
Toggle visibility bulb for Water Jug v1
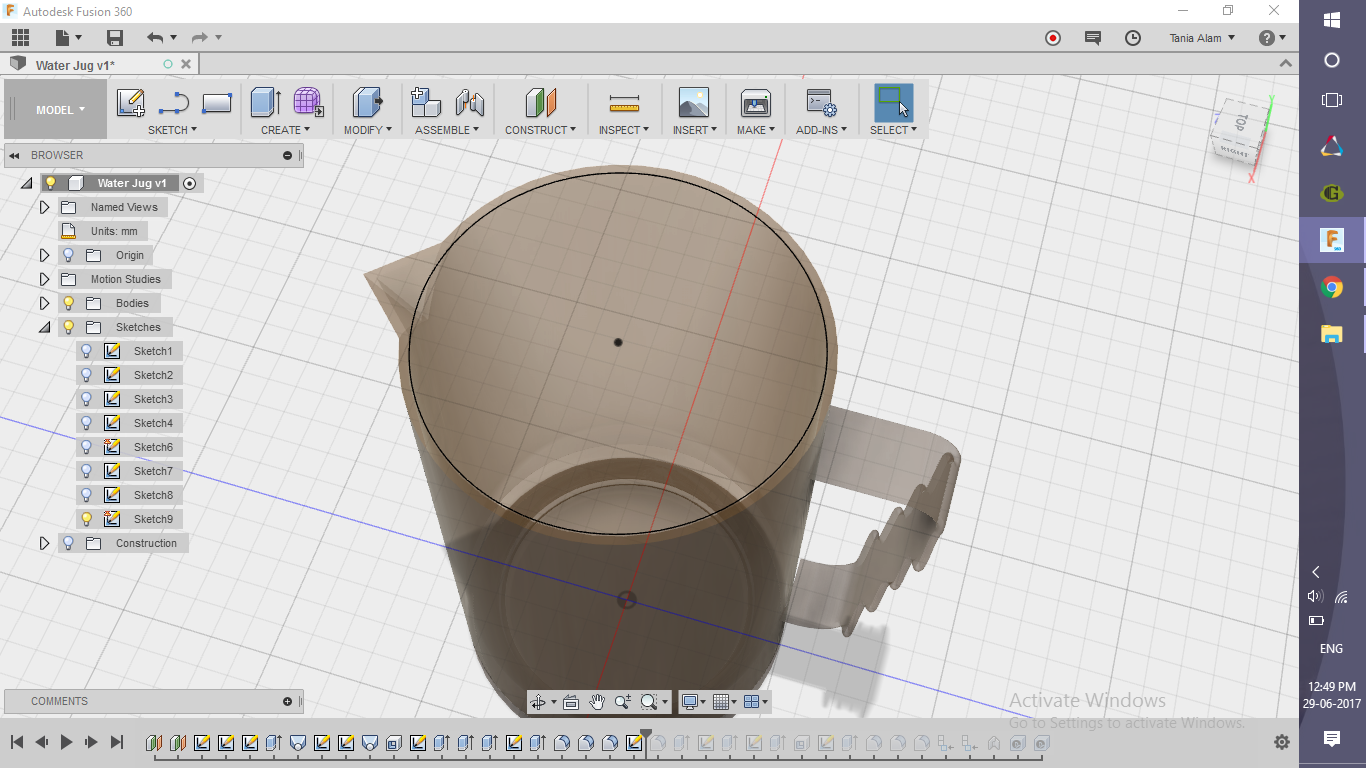point(50,183)
